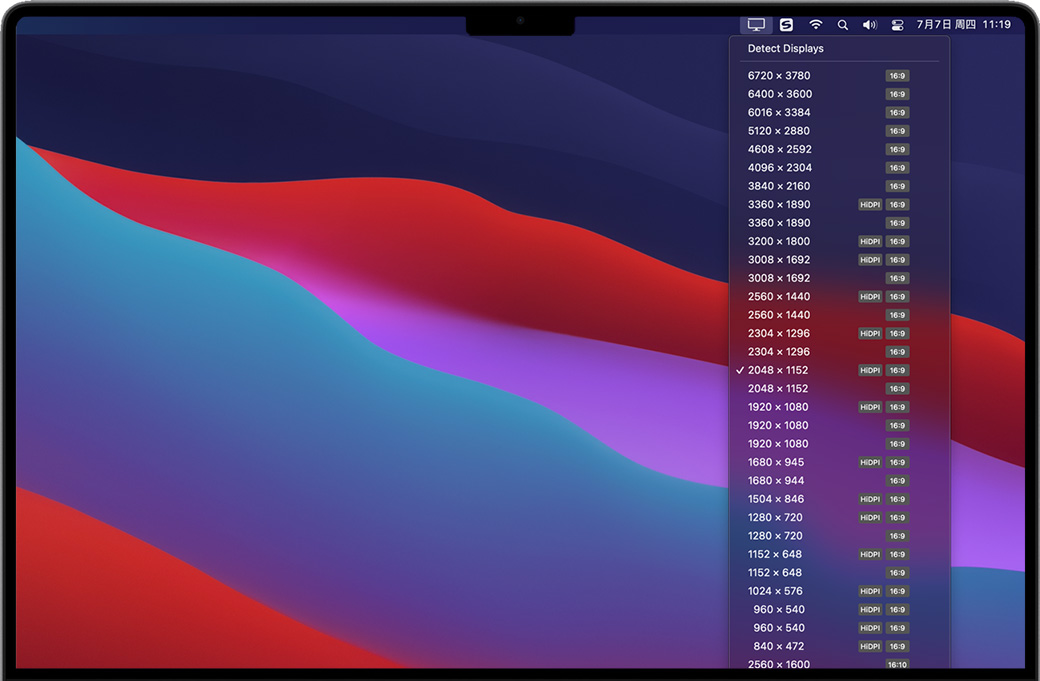Select 840 × 472 HiDPI resolution
Viewport: 1040px width, 681px height.
[x=779, y=646]
